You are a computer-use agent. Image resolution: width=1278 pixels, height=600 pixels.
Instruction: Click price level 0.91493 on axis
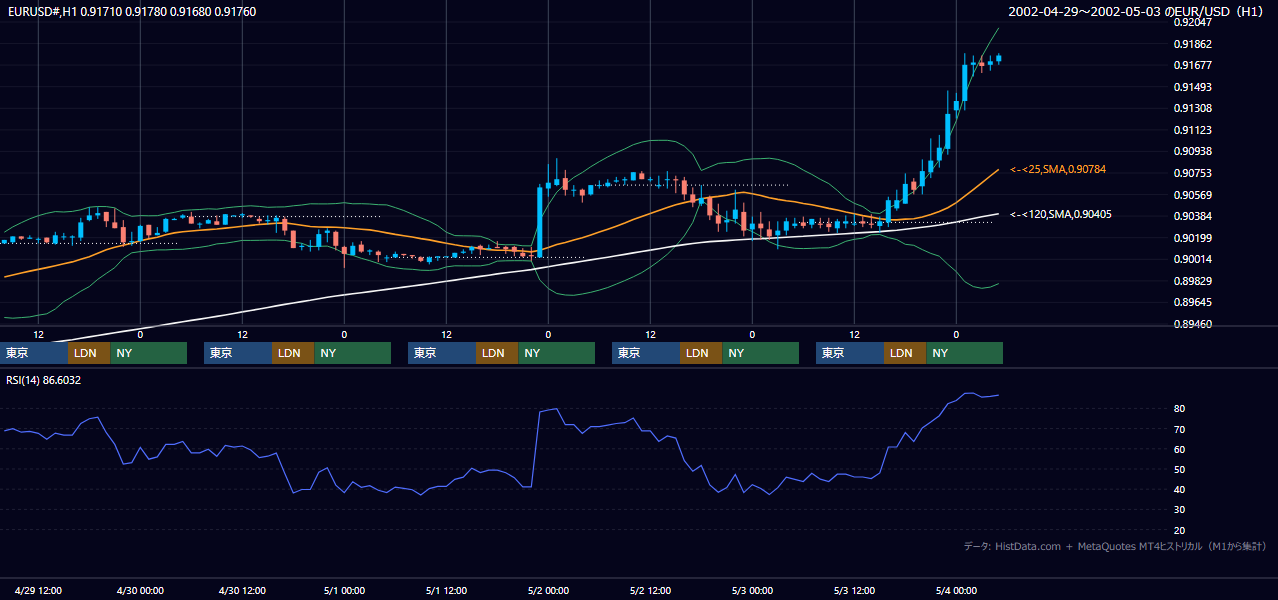[x=1193, y=87]
